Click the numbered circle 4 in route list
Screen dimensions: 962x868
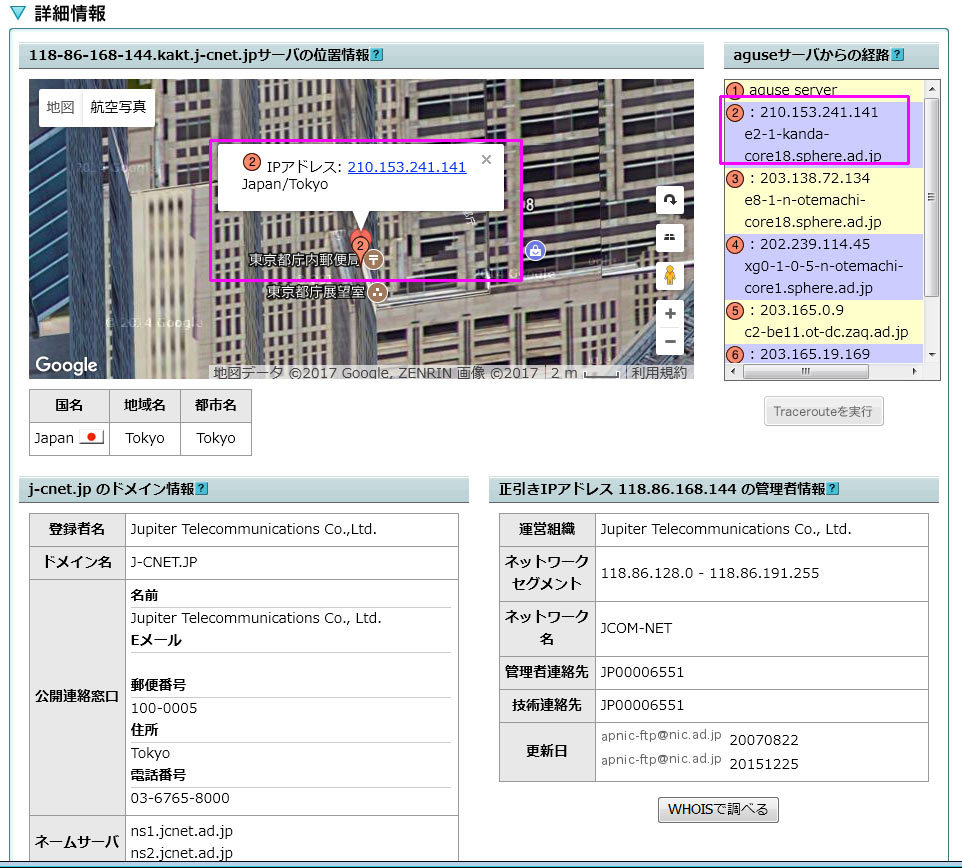coord(735,245)
